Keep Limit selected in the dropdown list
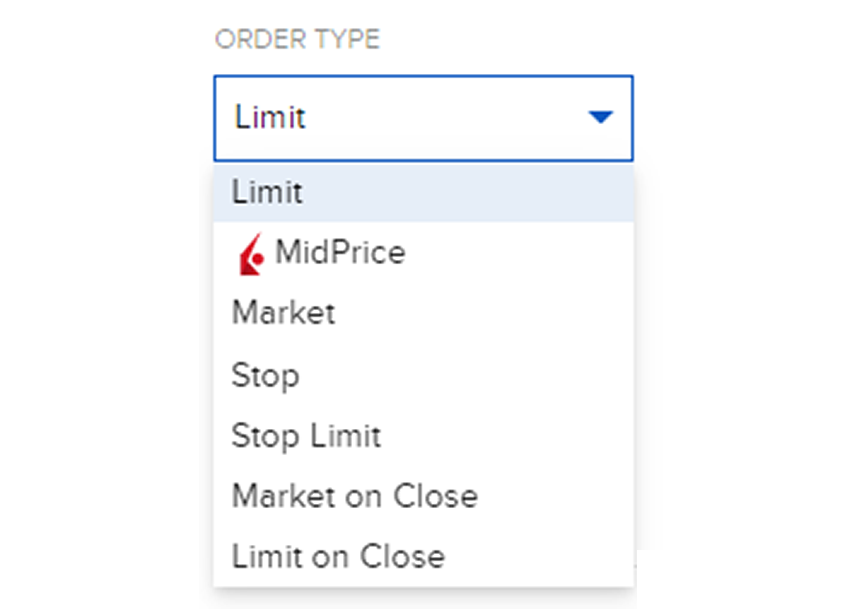The image size is (845, 609). click(267, 192)
